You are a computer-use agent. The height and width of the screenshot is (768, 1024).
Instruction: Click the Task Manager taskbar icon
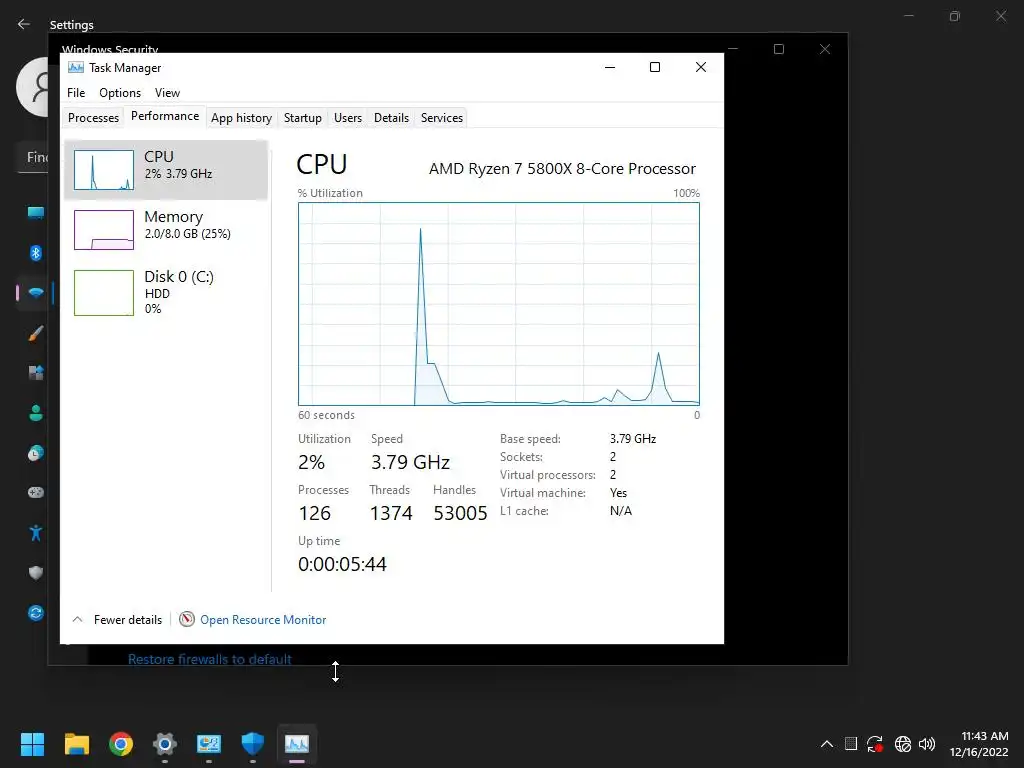[x=297, y=744]
